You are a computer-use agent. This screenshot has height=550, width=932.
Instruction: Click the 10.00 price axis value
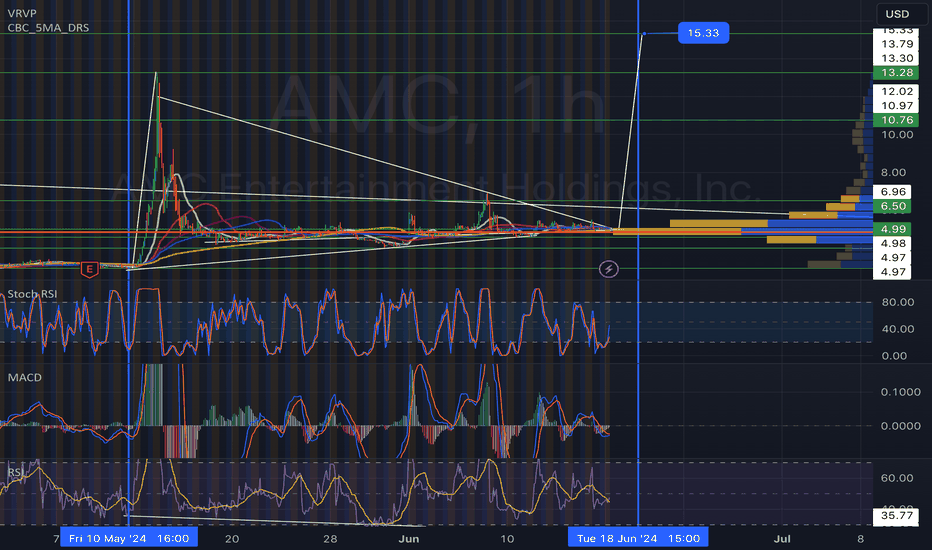pyautogui.click(x=898, y=134)
